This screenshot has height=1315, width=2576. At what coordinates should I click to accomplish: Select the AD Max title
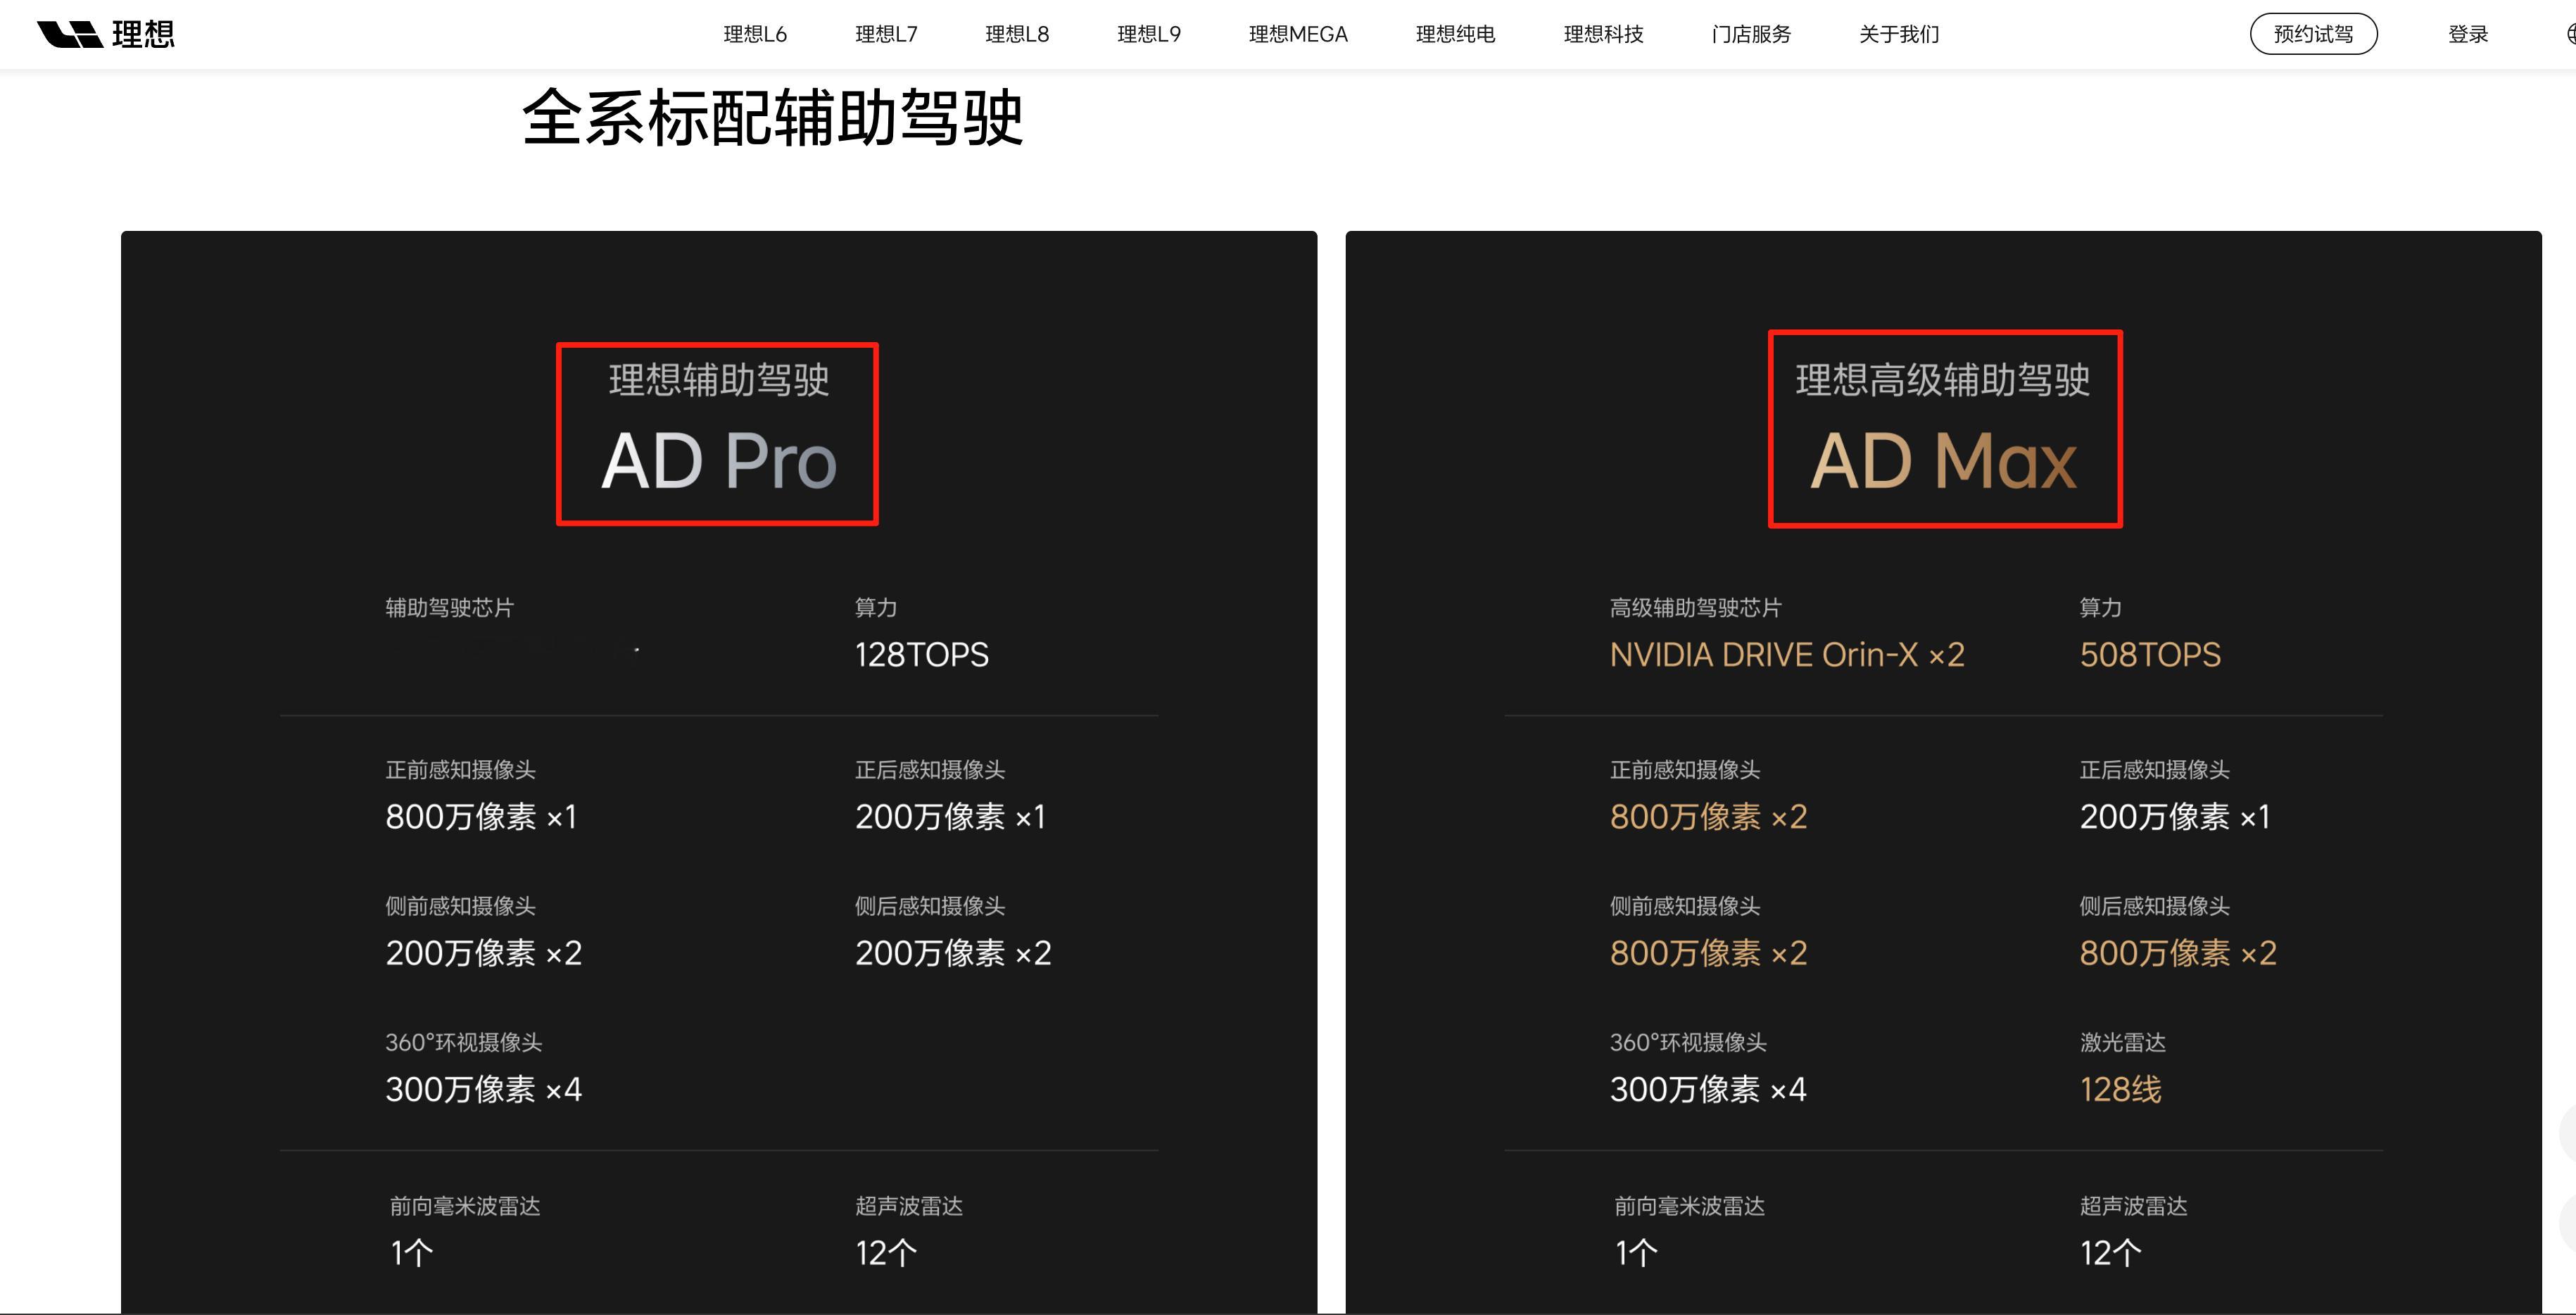[x=1944, y=461]
